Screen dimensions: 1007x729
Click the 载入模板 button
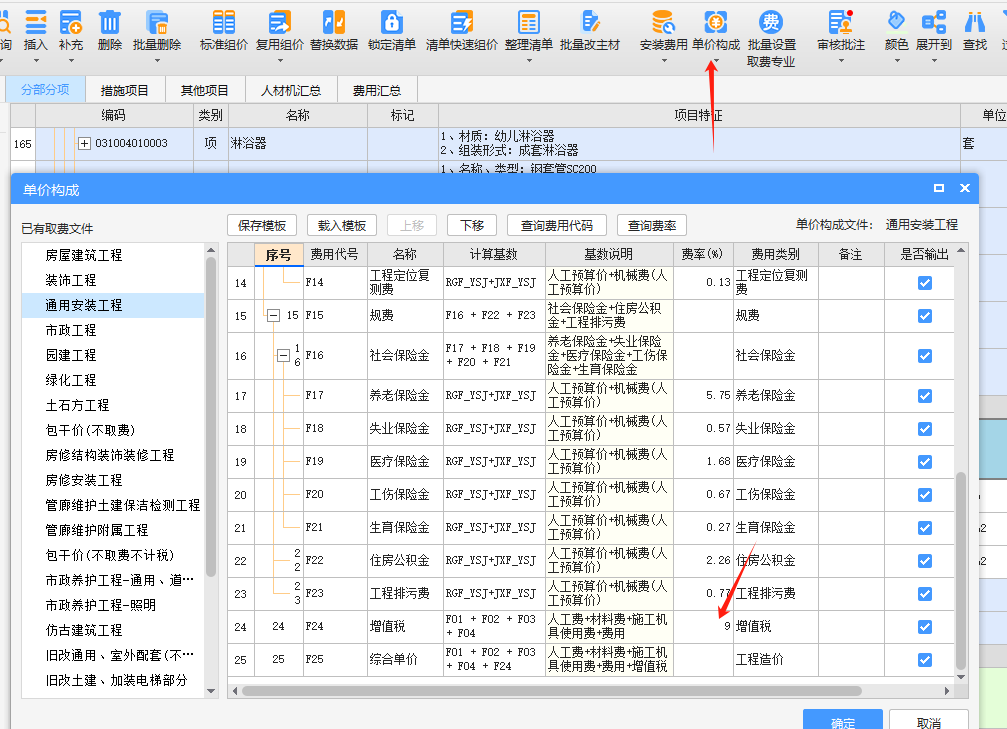tap(342, 225)
